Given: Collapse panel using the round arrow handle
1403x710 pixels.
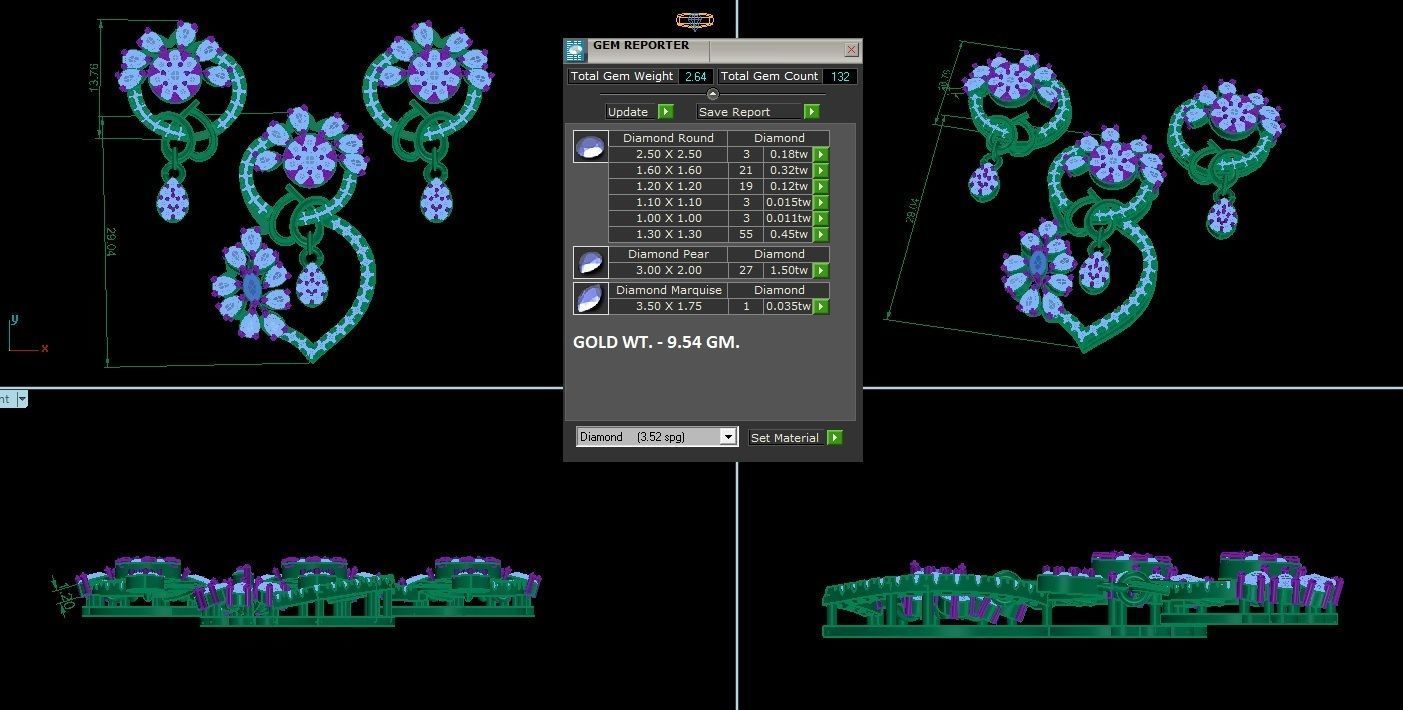Looking at the screenshot, I should [713, 94].
